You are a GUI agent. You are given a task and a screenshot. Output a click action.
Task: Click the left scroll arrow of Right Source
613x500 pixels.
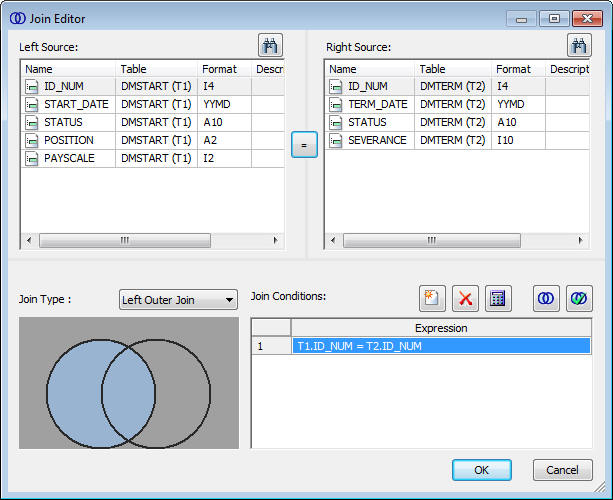[333, 240]
